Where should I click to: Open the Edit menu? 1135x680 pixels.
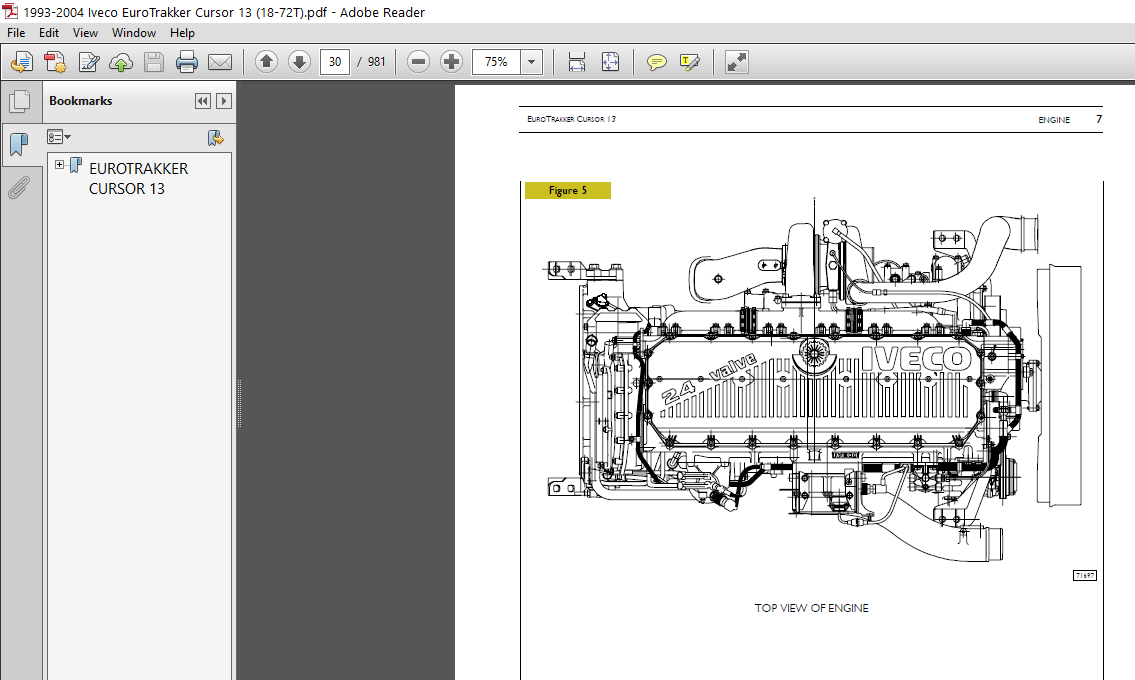pyautogui.click(x=49, y=33)
